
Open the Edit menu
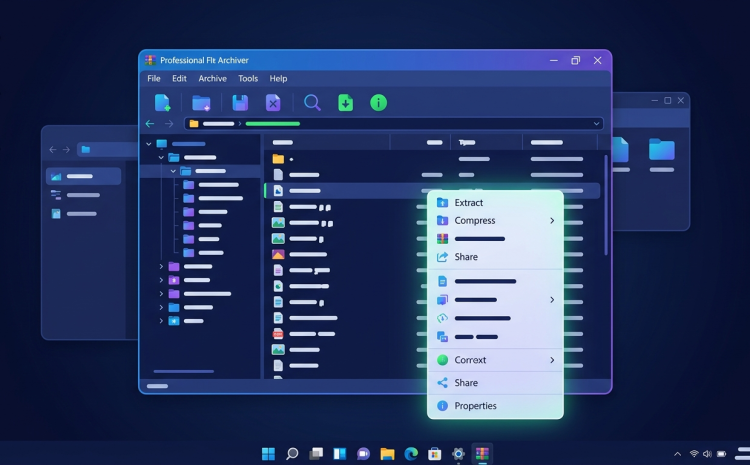pos(179,78)
